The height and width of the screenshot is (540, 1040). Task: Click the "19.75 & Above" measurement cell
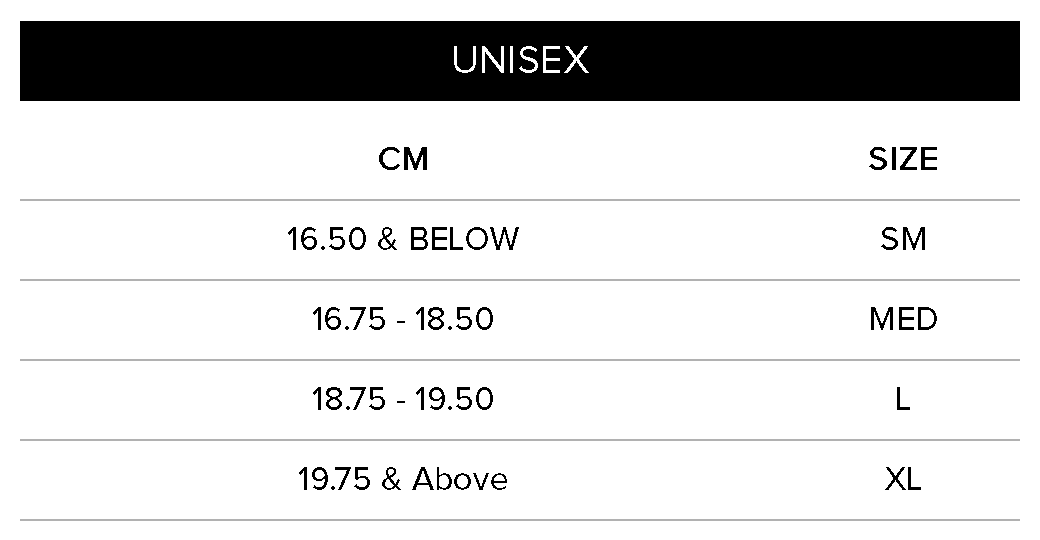403,480
